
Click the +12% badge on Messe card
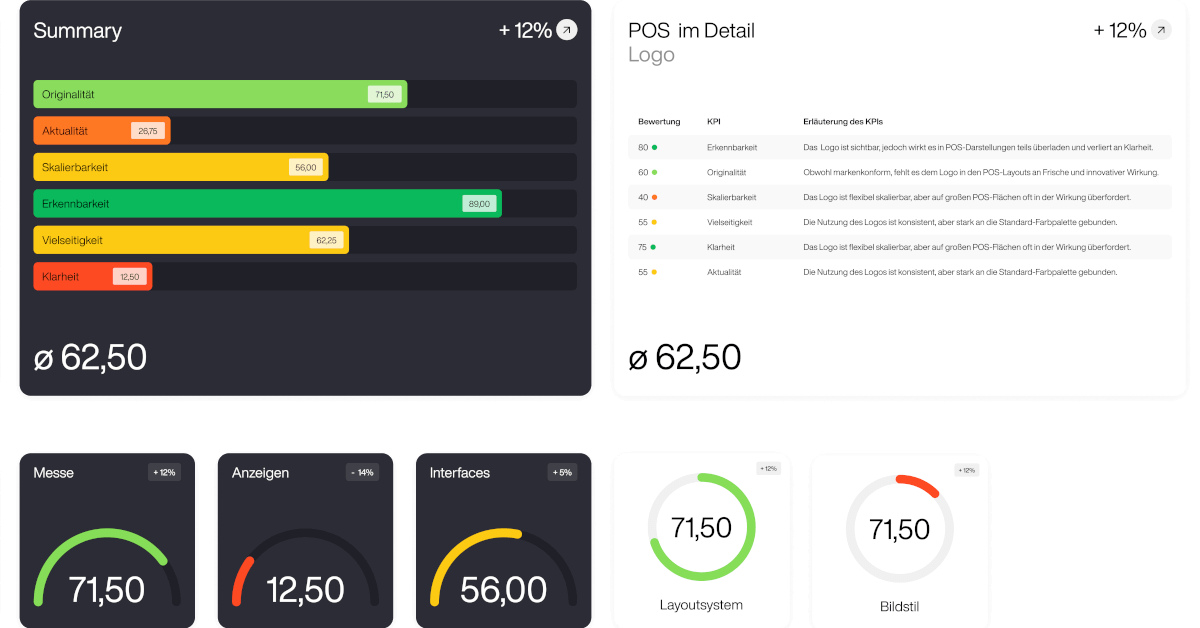tap(164, 472)
